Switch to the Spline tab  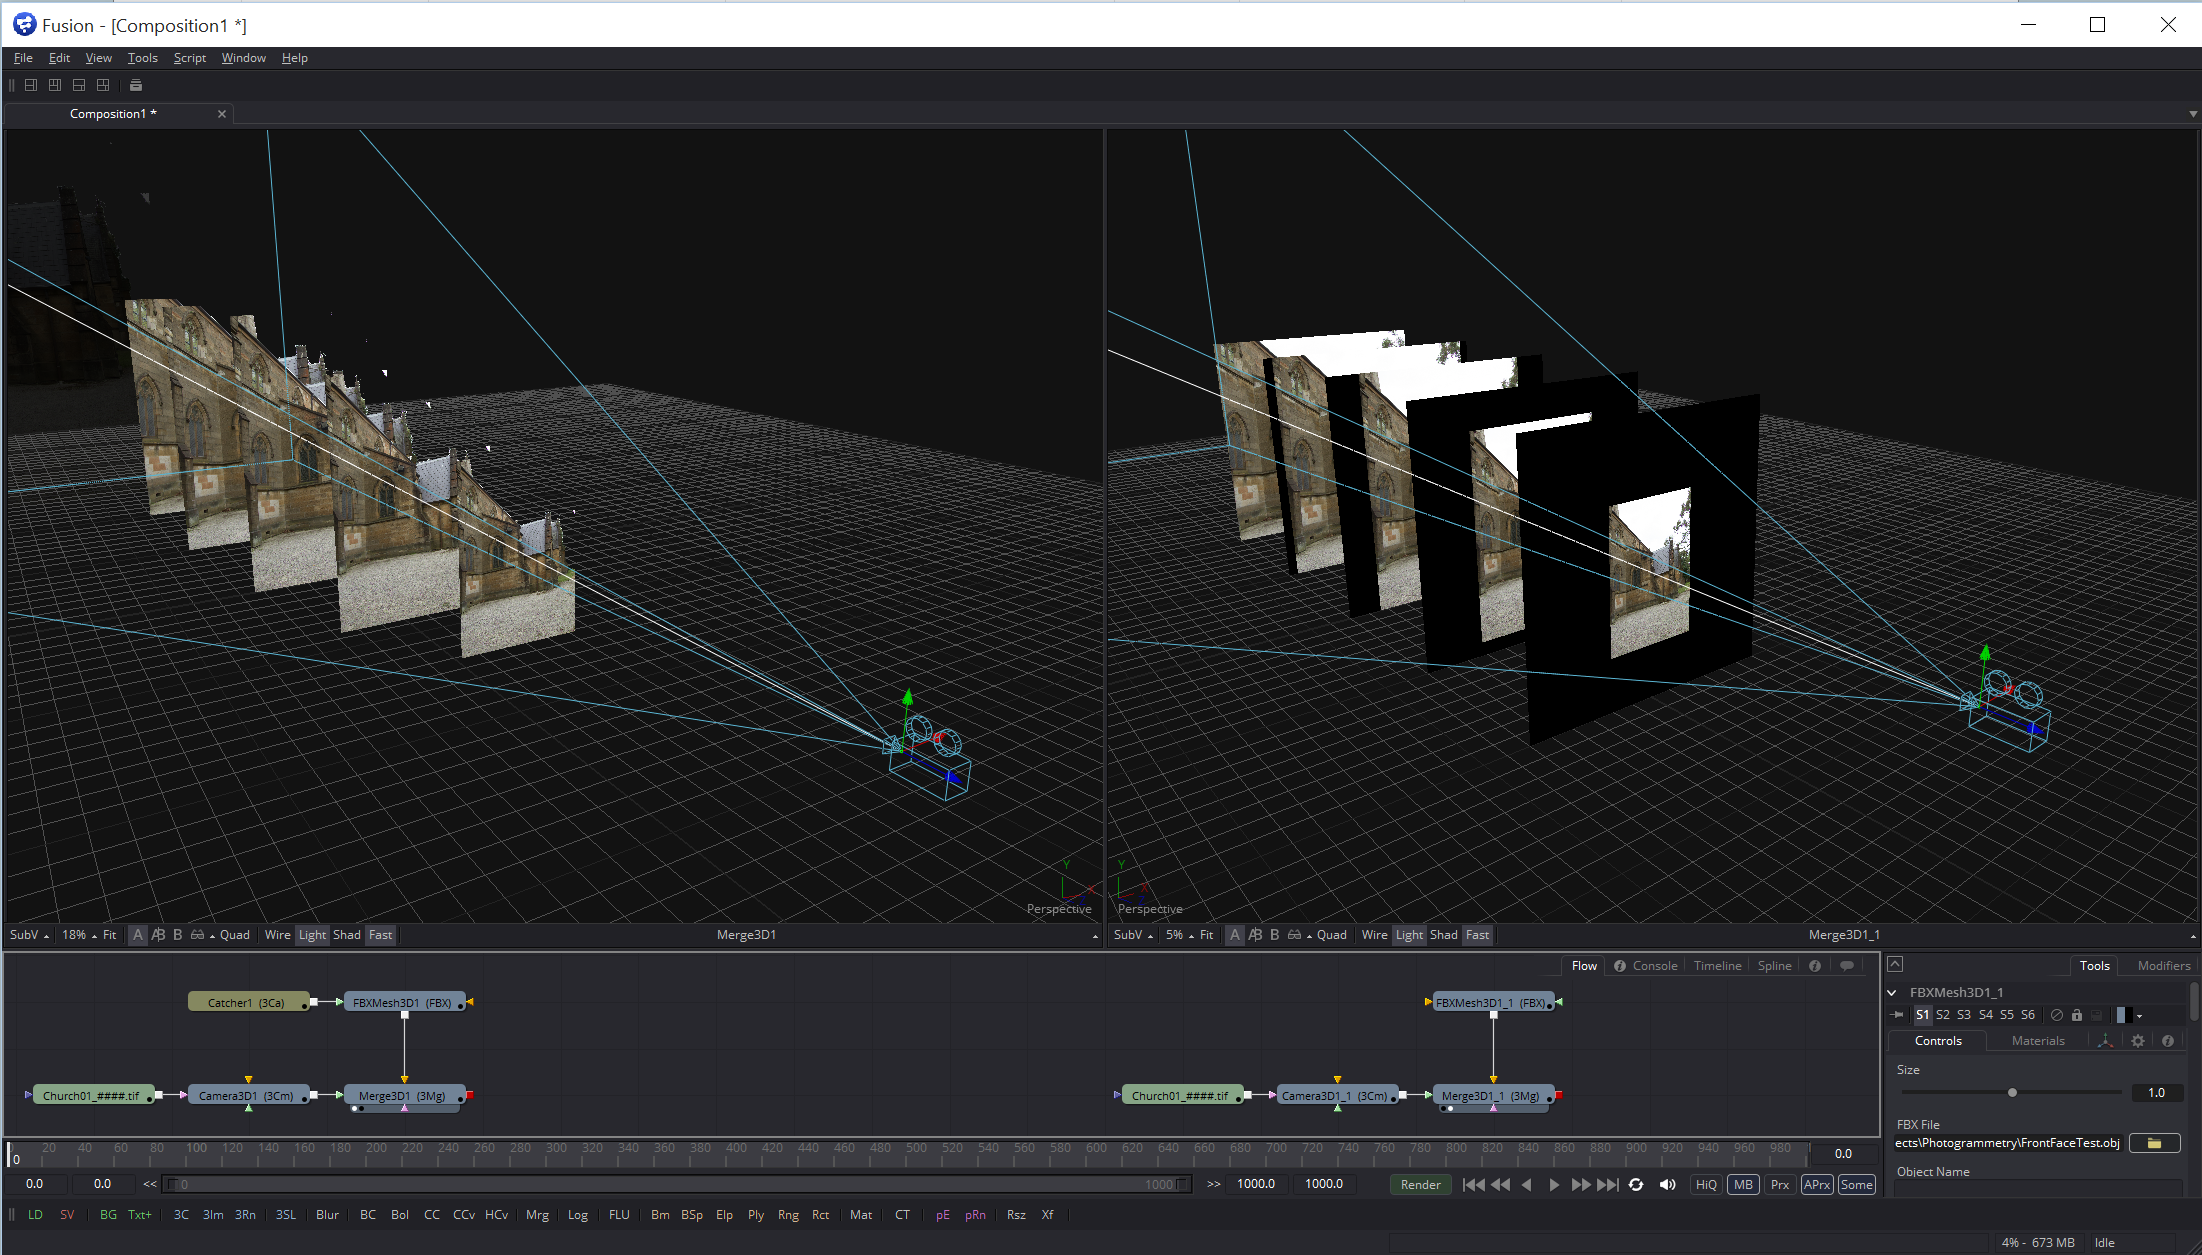[x=1774, y=966]
